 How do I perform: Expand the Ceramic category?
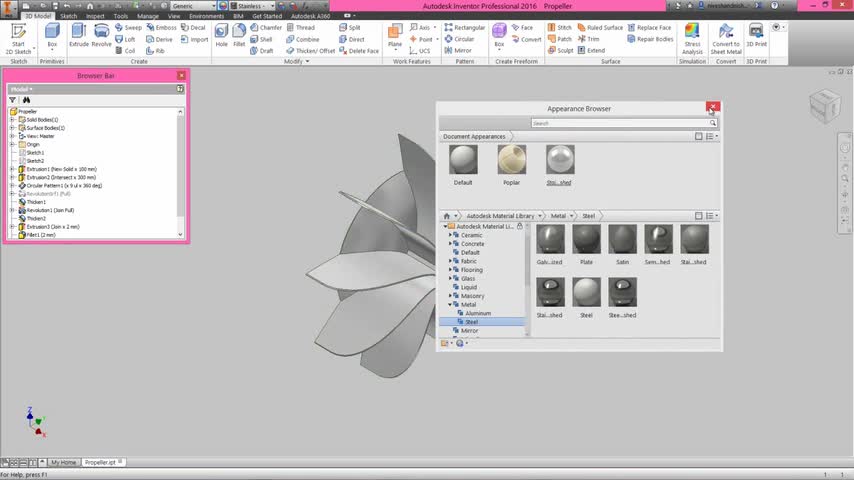tap(450, 235)
